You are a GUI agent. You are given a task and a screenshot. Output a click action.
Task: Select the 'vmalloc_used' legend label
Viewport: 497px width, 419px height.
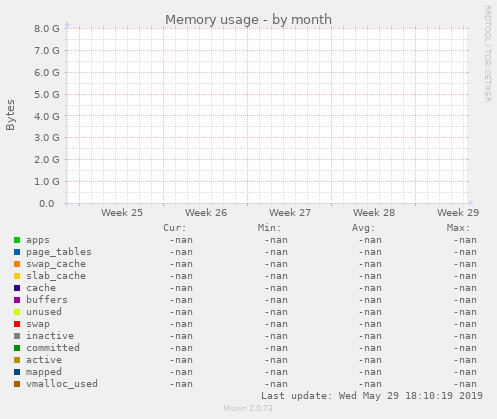[62, 384]
